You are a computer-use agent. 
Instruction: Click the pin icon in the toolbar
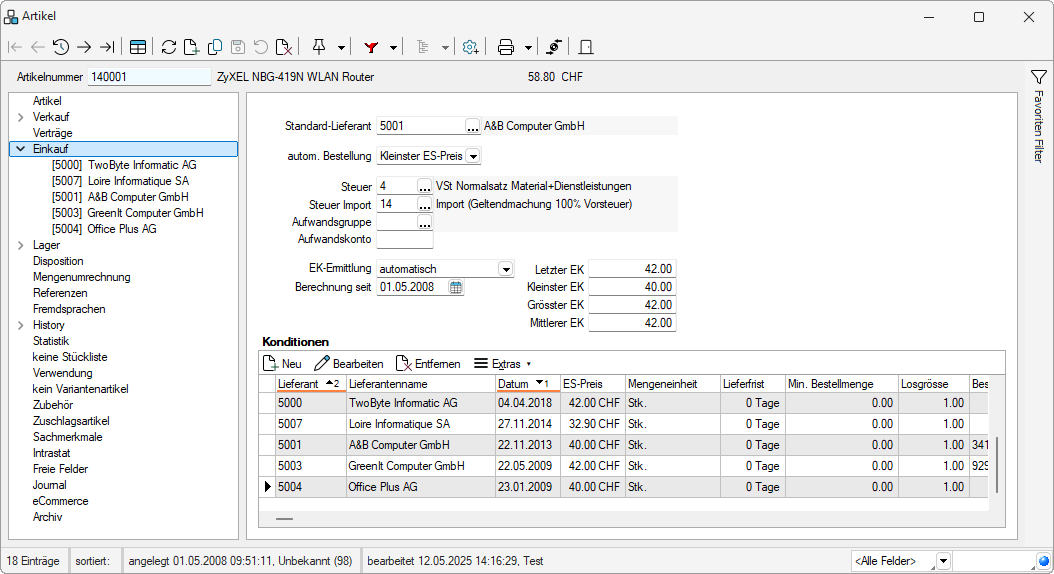[319, 47]
